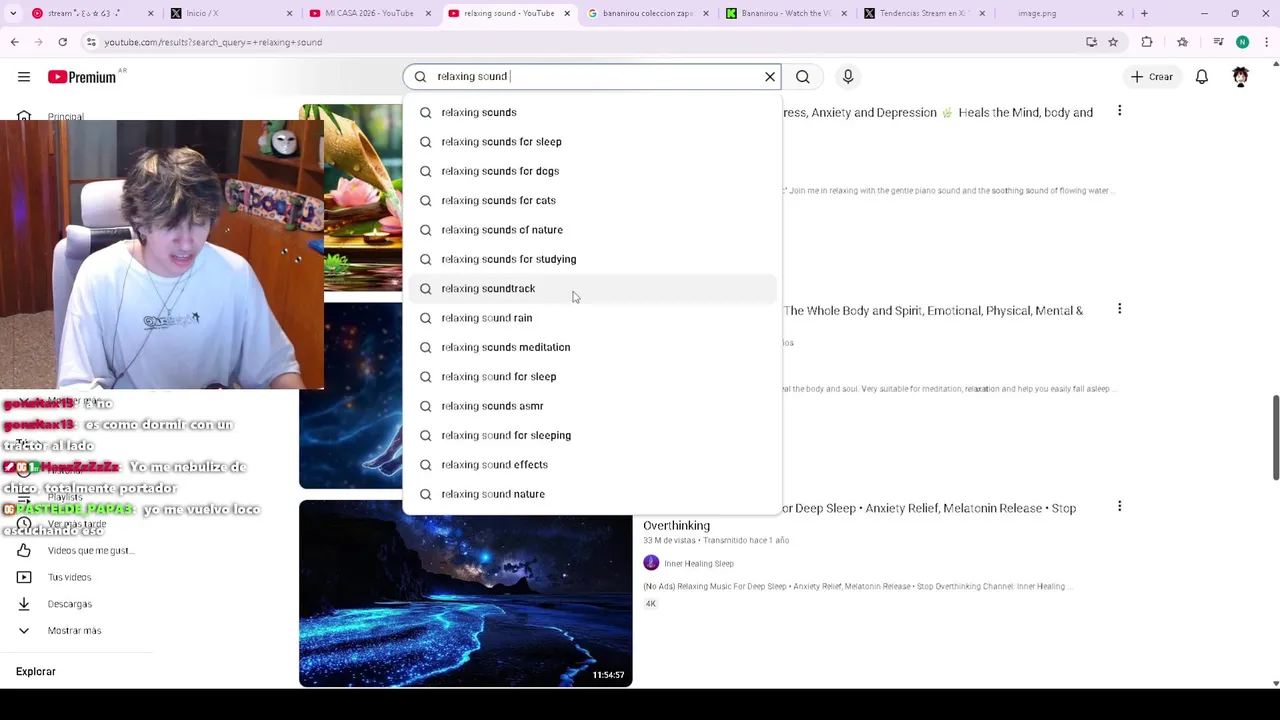Clear the search box with the X
This screenshot has height=720, width=1280.
click(770, 77)
